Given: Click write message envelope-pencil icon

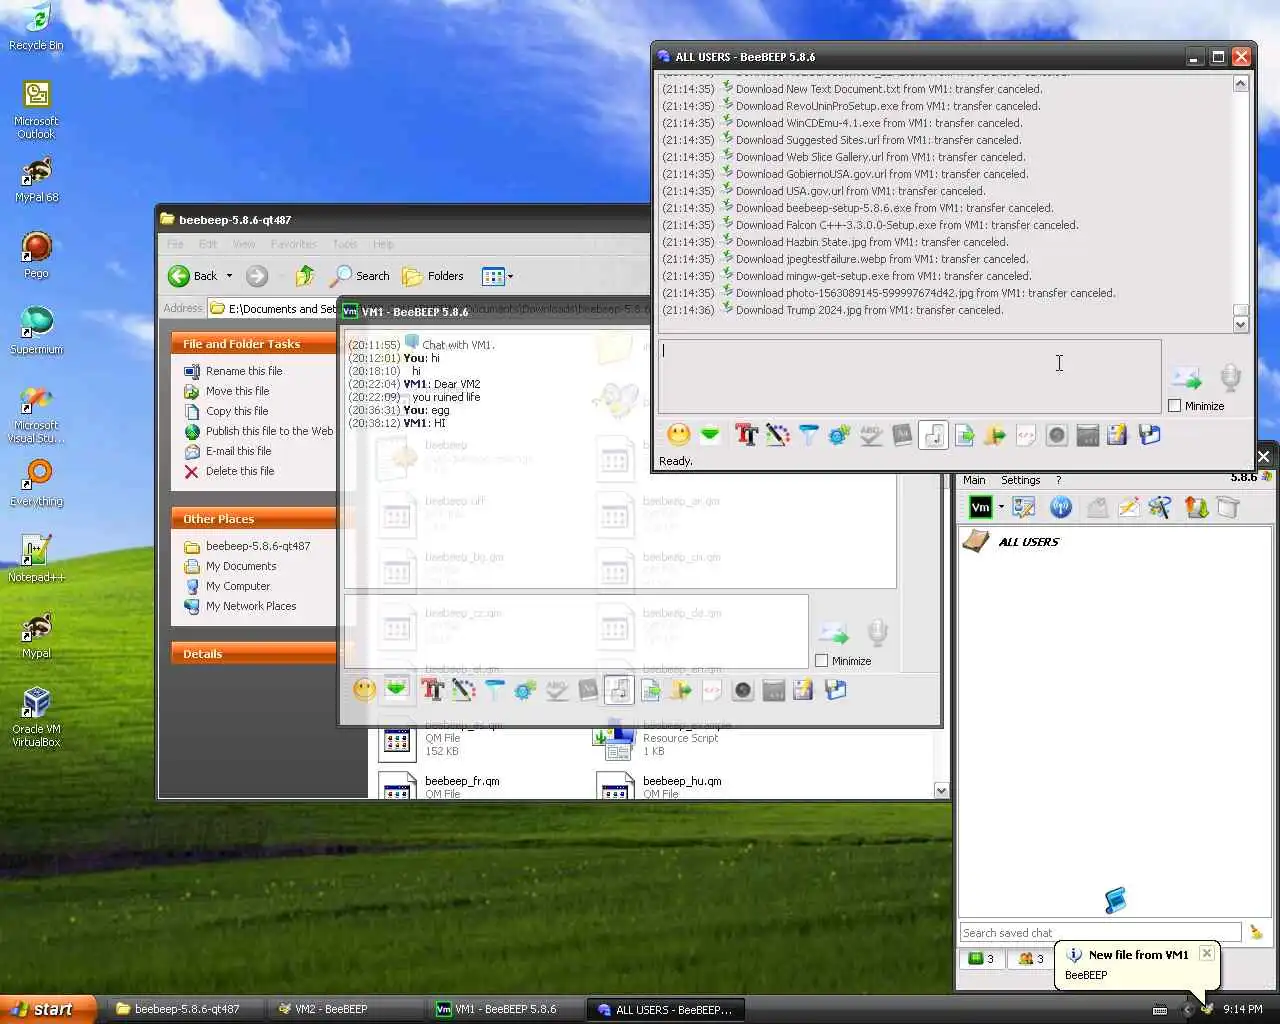Looking at the screenshot, I should point(1129,508).
